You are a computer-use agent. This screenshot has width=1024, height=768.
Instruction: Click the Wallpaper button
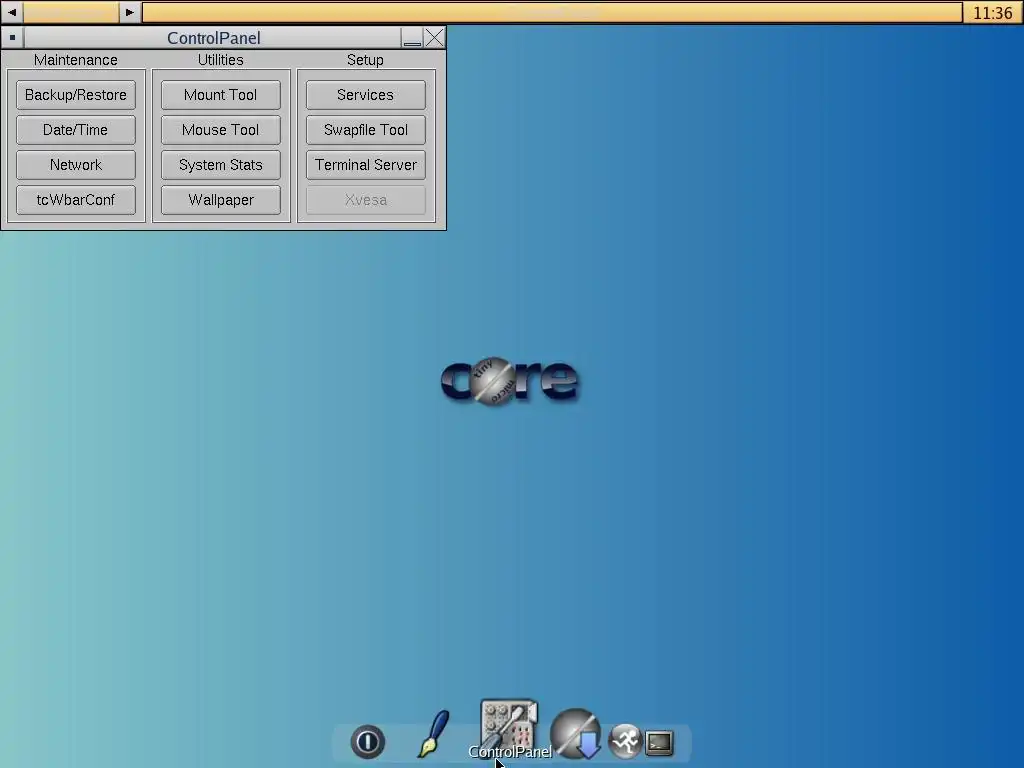tap(221, 200)
